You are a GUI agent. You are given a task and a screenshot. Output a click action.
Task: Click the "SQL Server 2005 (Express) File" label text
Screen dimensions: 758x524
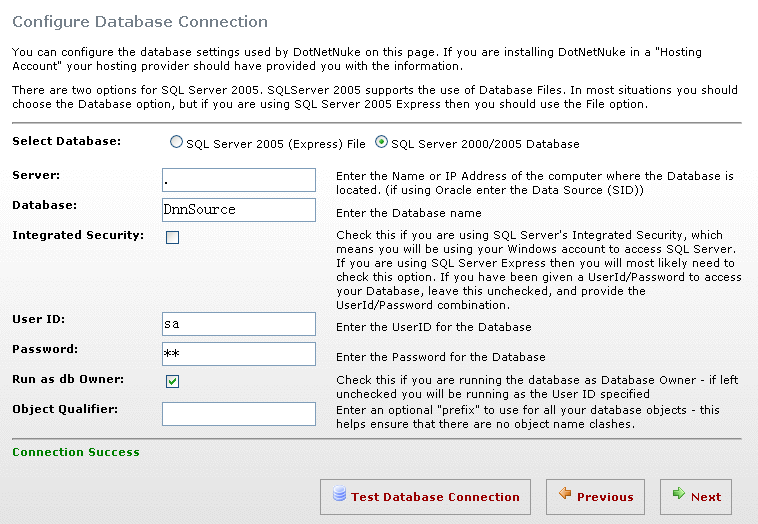[276, 144]
